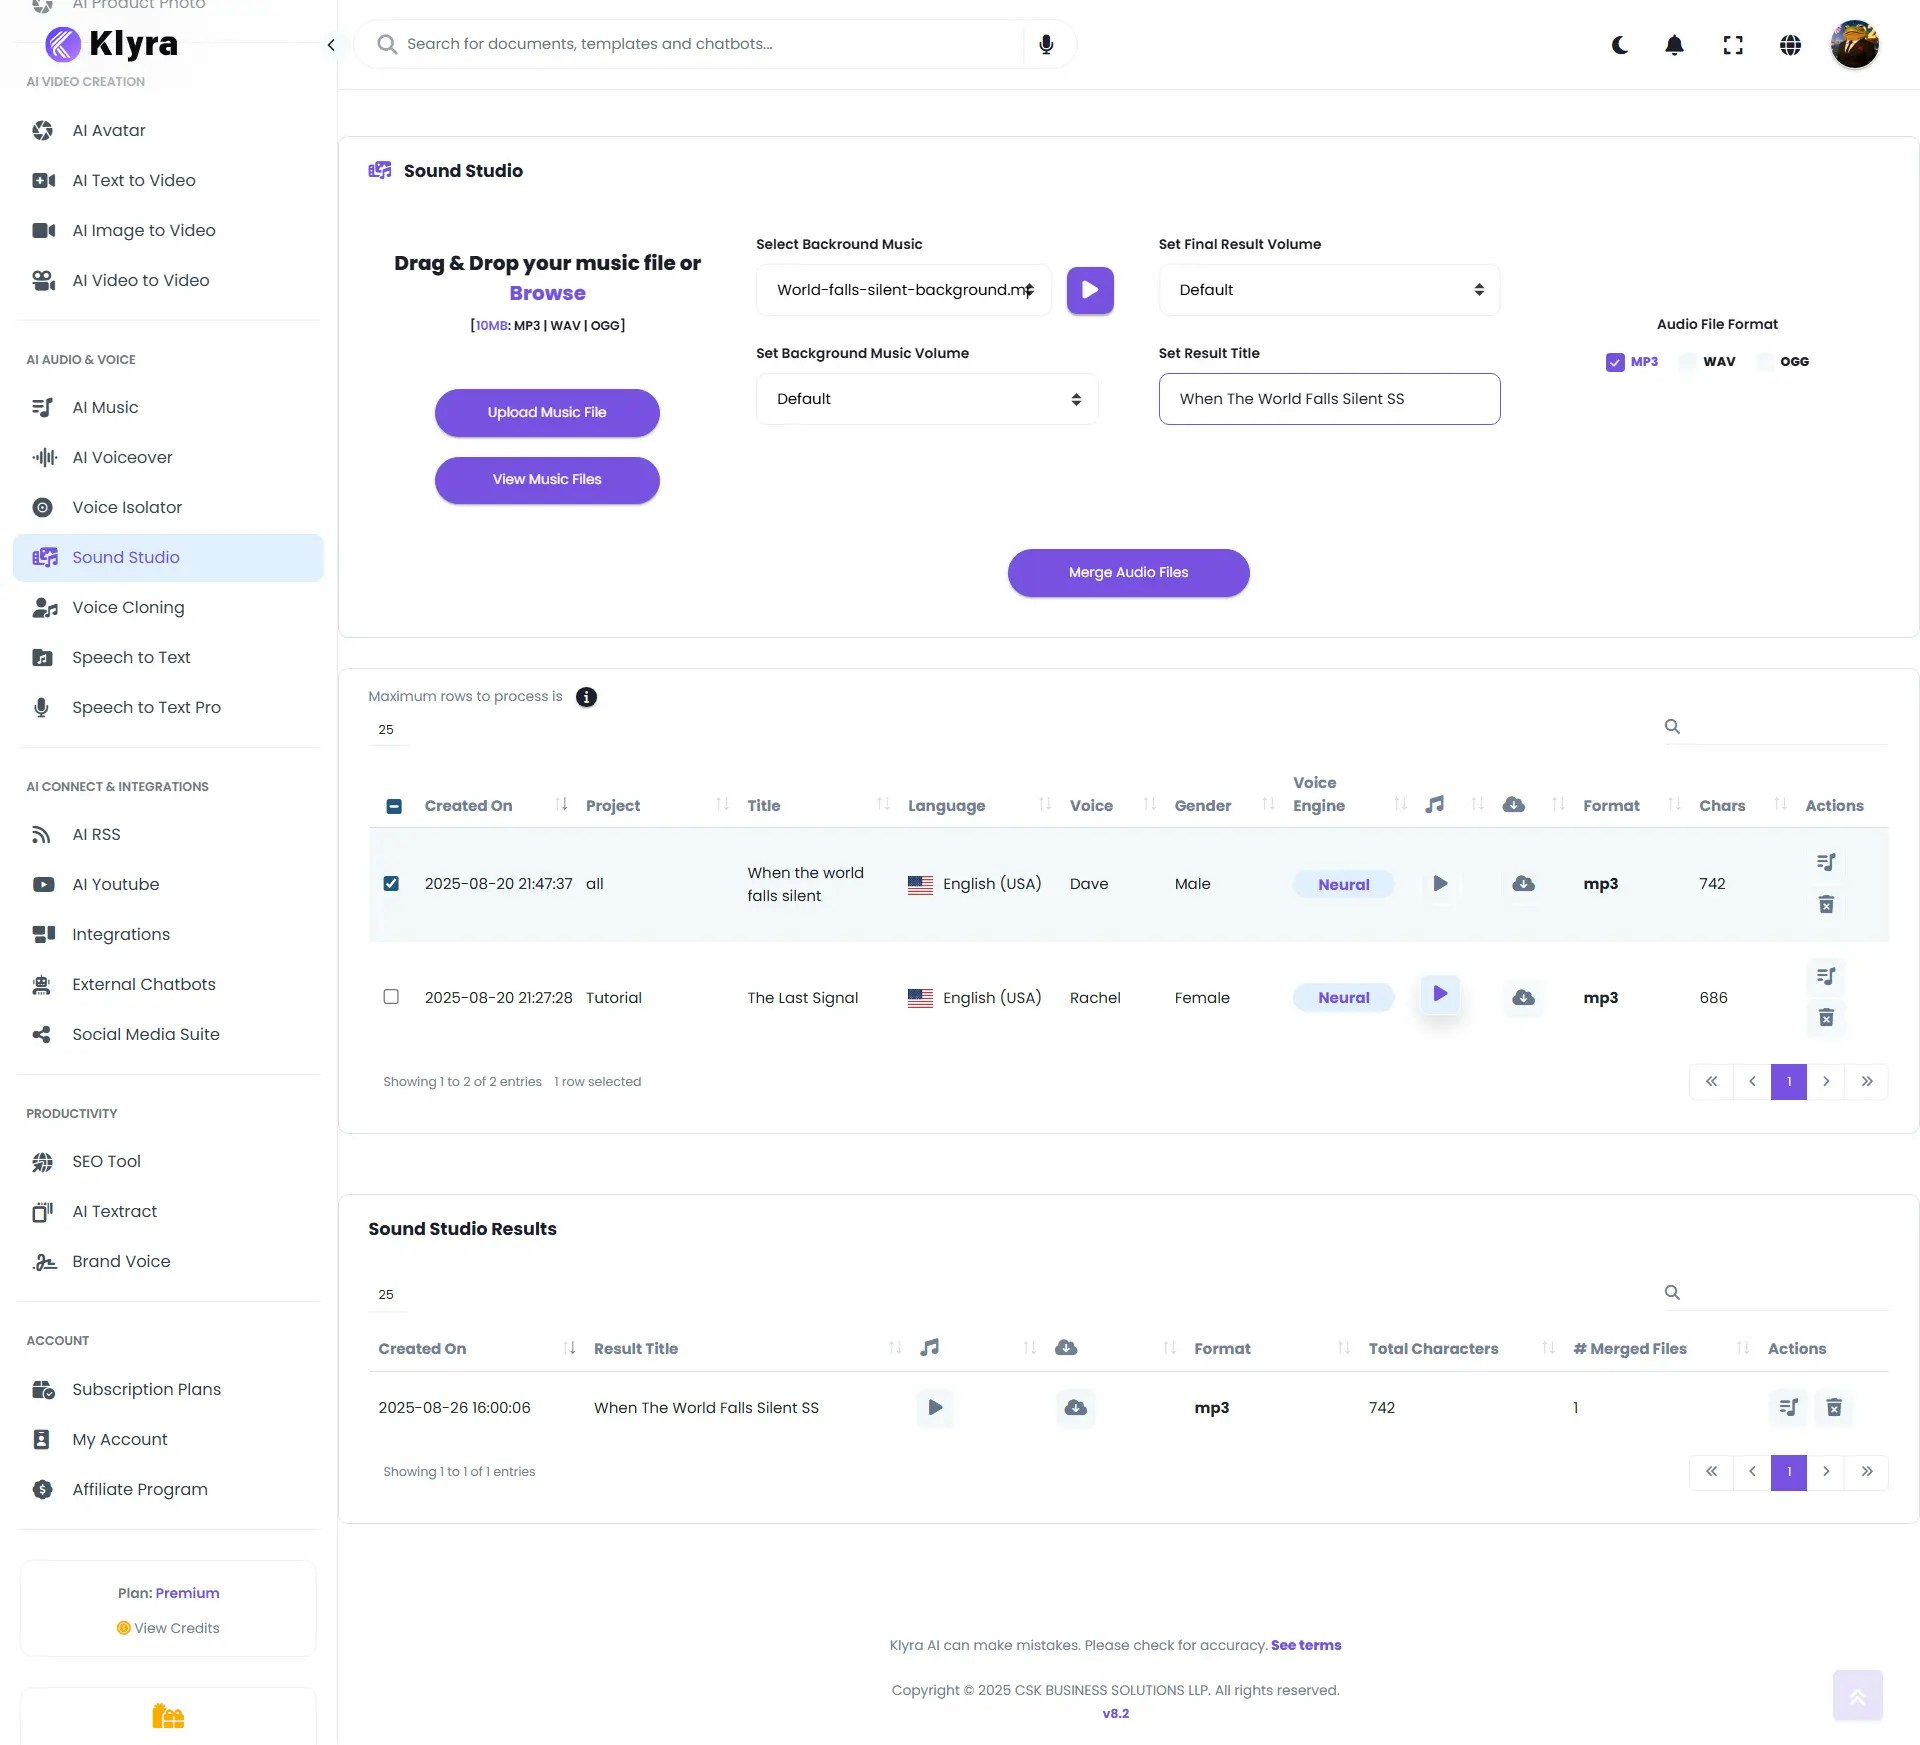1920x1745 pixels.
Task: Click the microphone icon in the search bar
Action: click(x=1046, y=44)
